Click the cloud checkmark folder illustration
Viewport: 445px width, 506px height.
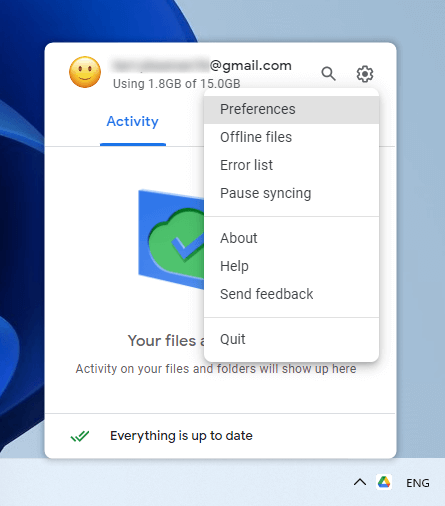pos(171,239)
